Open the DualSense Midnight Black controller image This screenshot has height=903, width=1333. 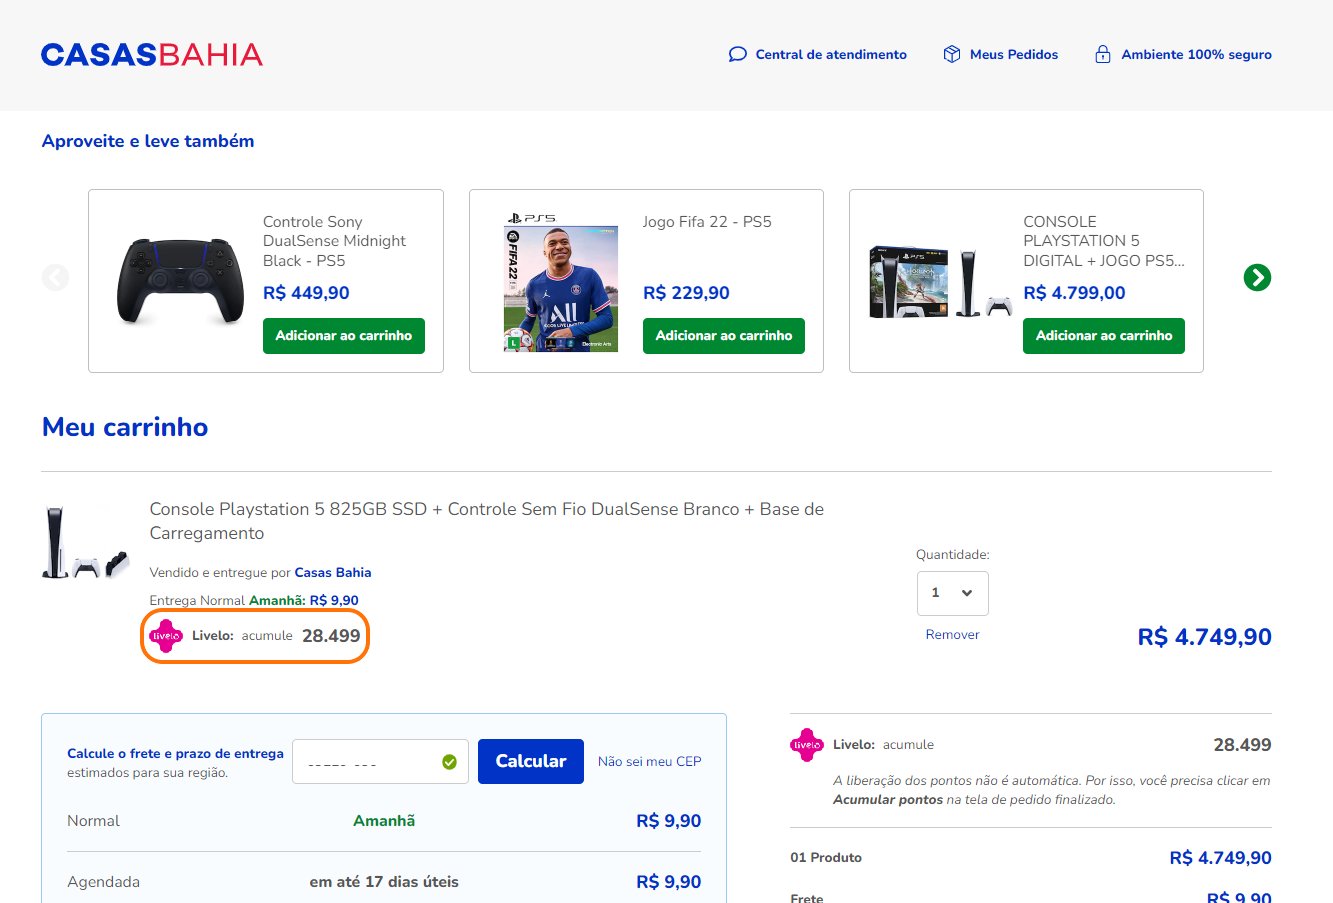[x=180, y=281]
